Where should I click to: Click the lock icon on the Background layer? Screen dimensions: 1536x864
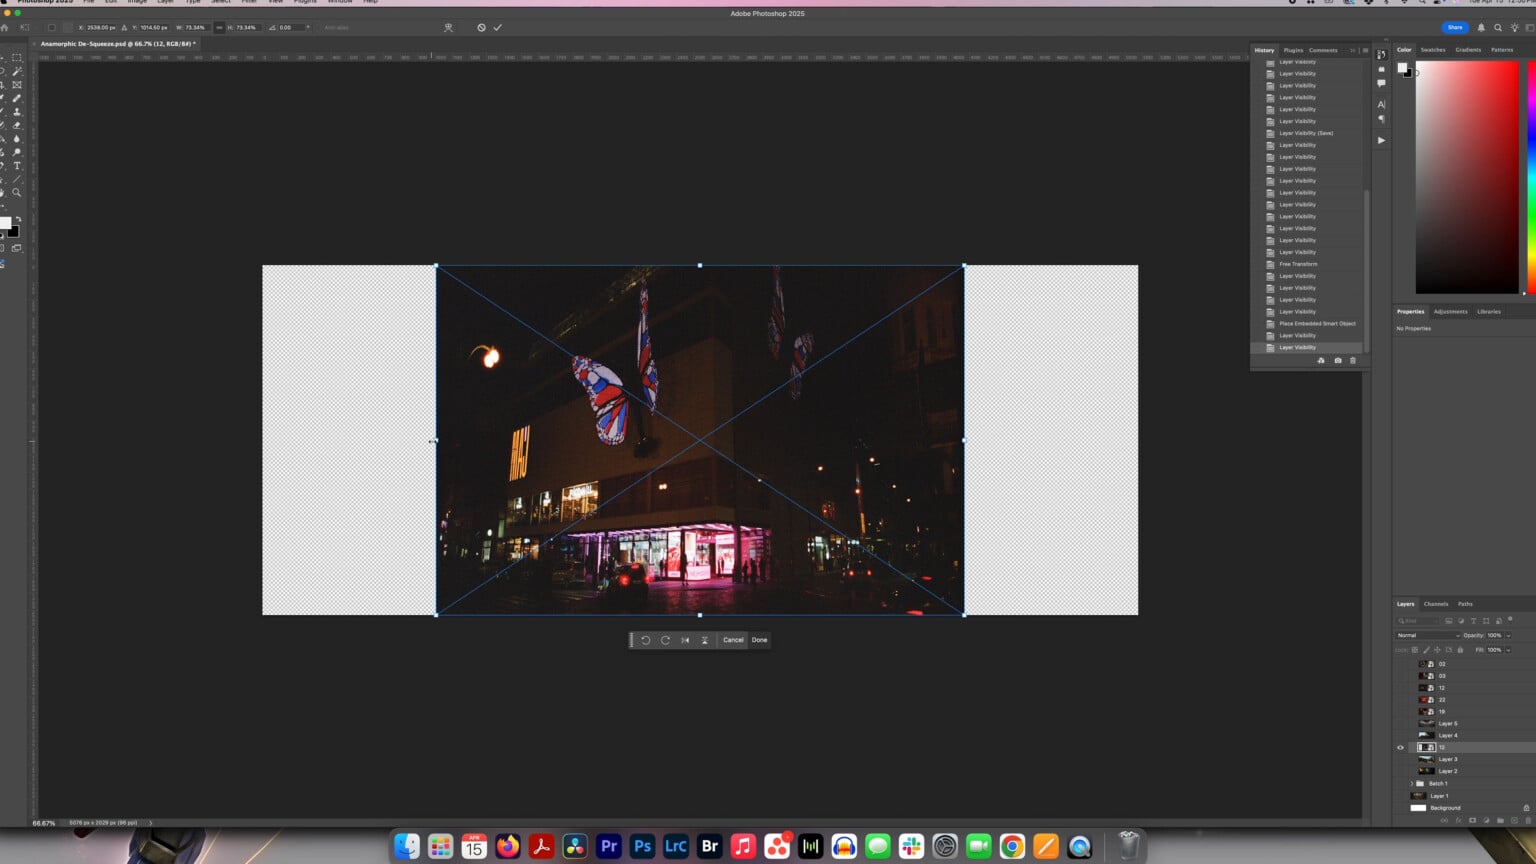1527,807
